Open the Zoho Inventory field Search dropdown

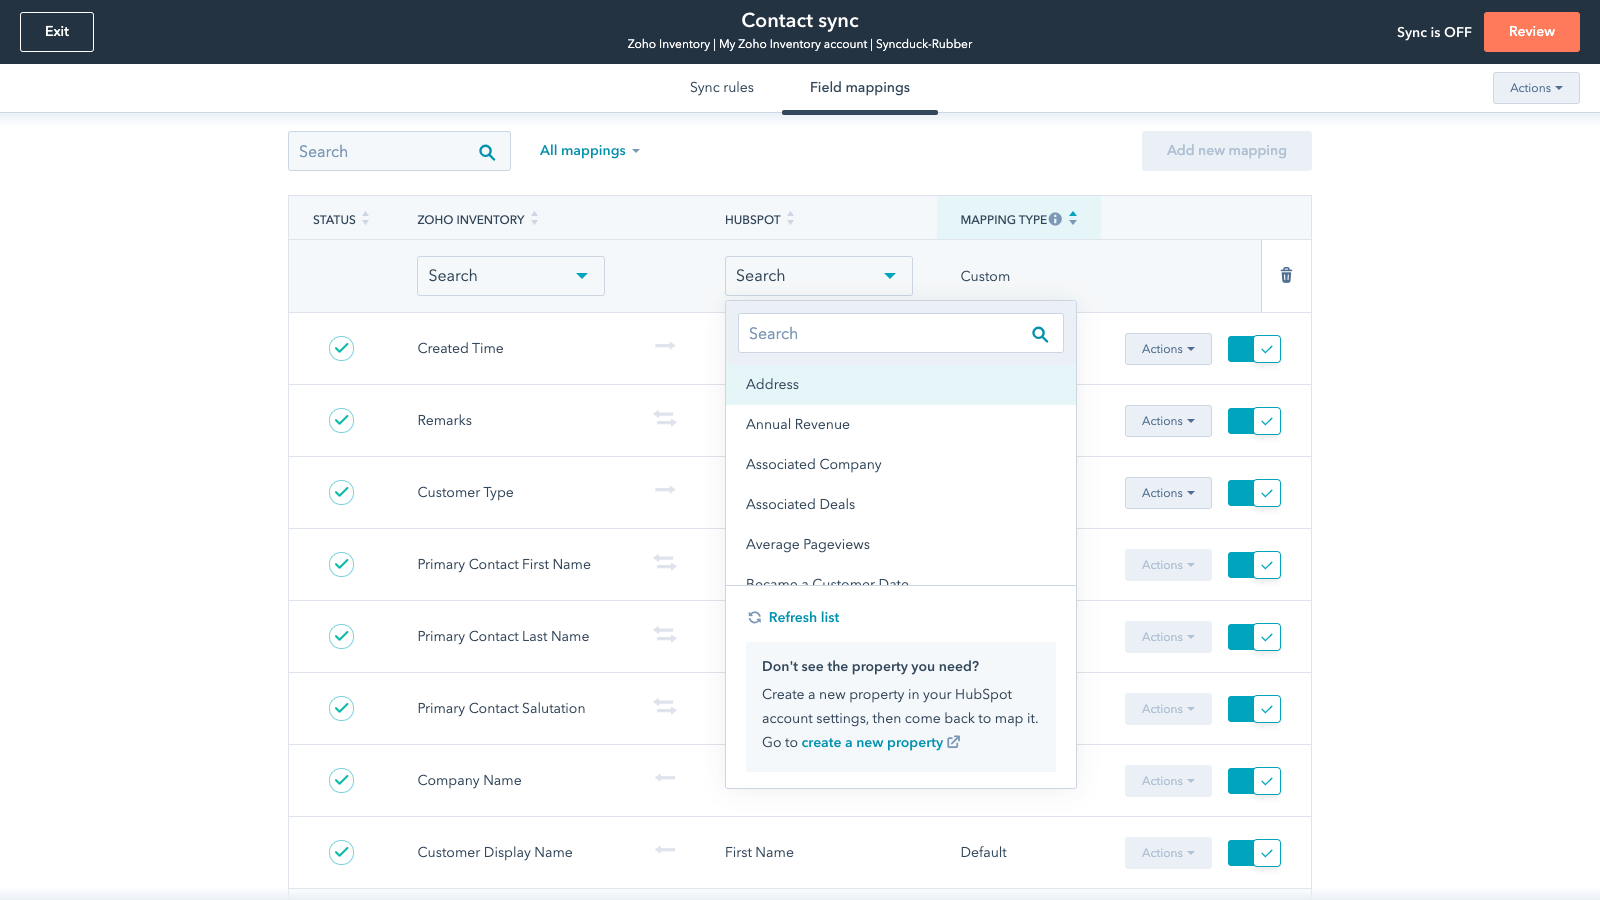[510, 276]
